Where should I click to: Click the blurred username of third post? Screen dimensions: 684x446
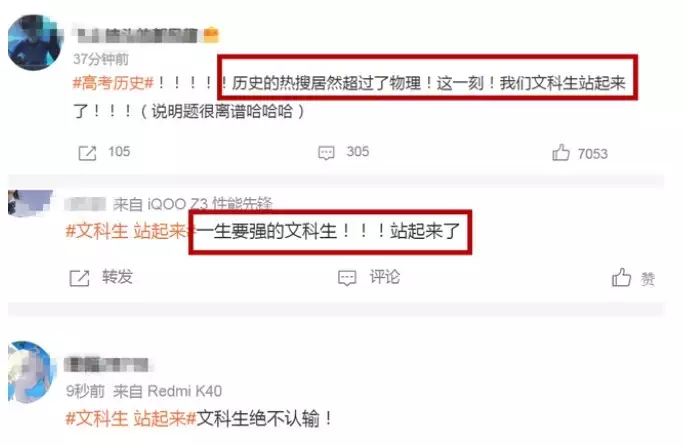coord(107,364)
